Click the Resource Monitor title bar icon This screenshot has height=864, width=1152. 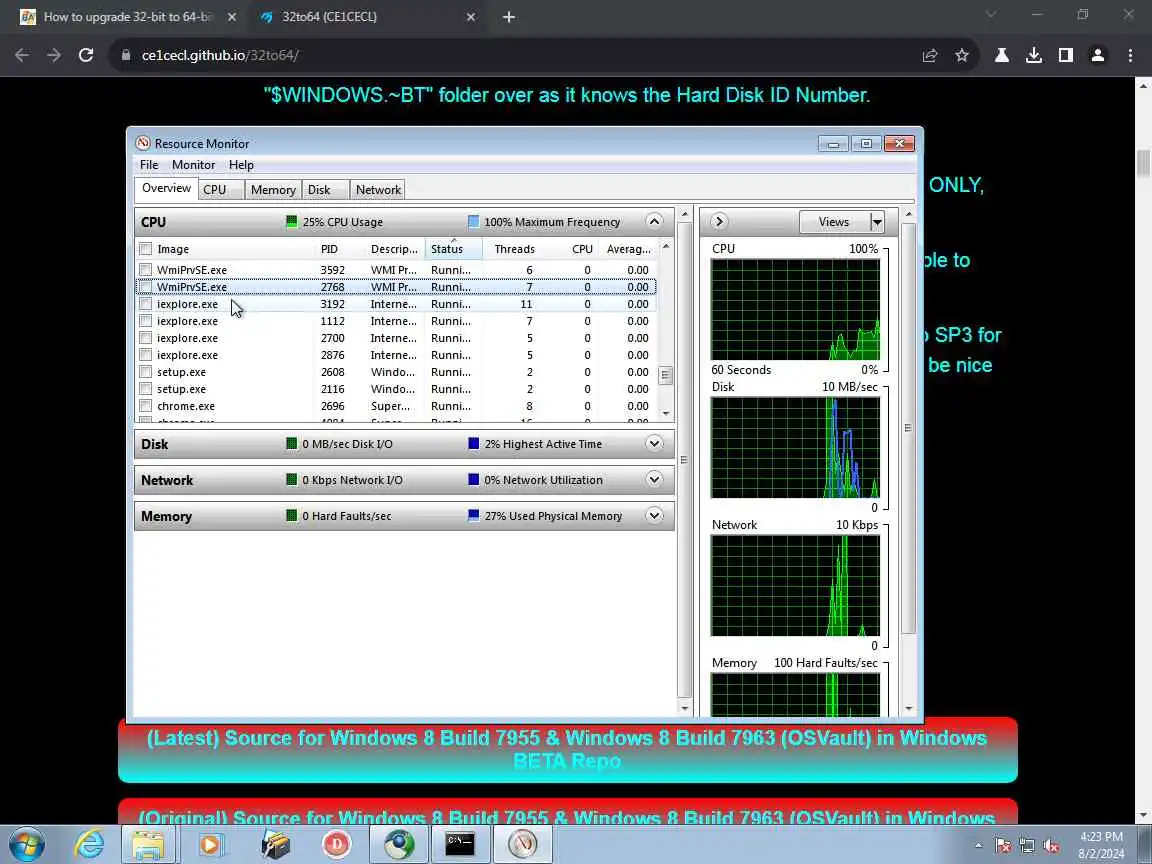click(x=143, y=143)
